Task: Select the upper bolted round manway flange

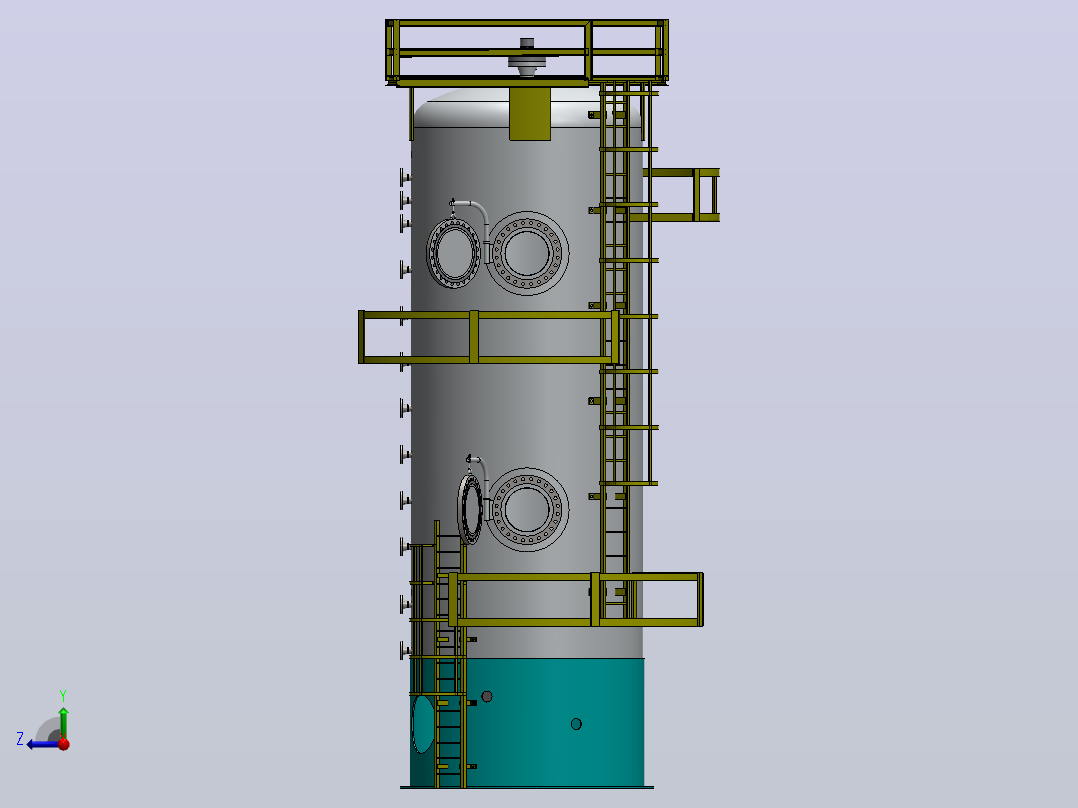Action: pos(527,253)
